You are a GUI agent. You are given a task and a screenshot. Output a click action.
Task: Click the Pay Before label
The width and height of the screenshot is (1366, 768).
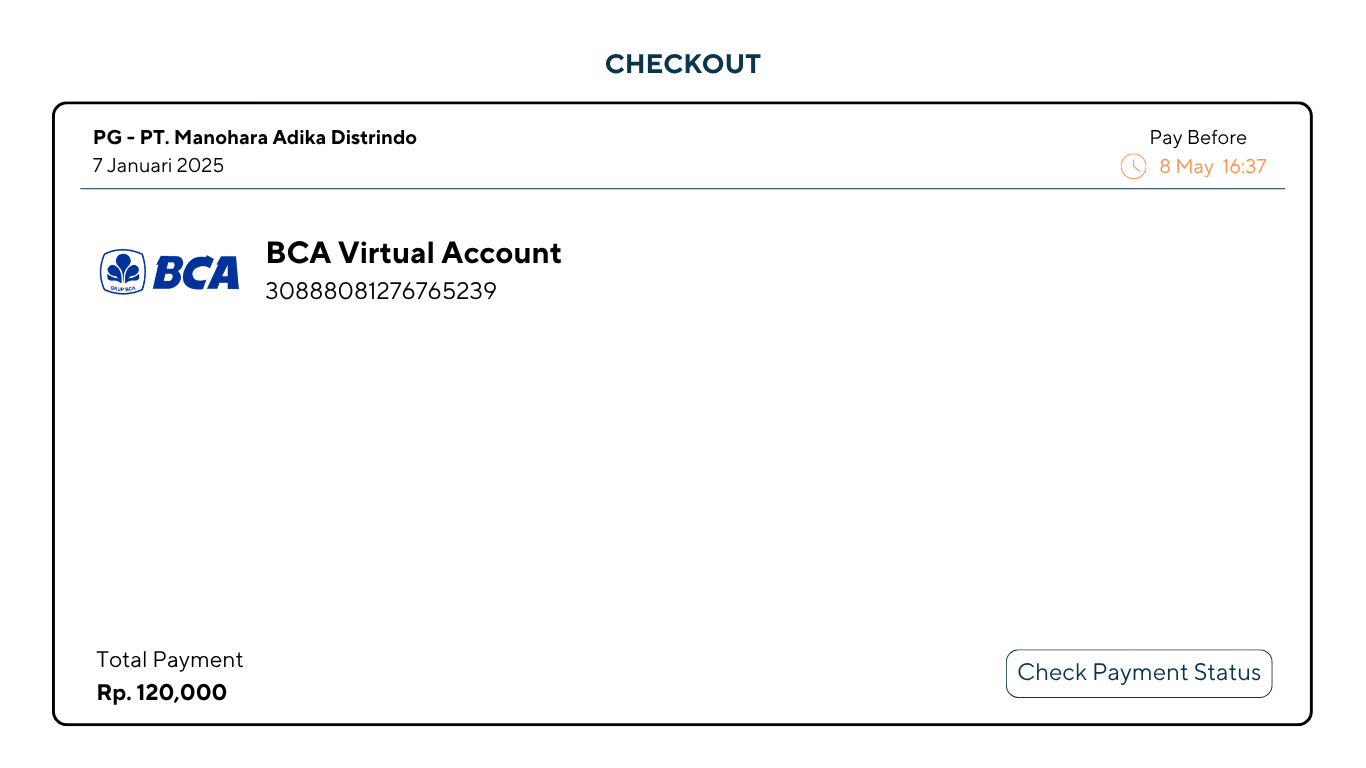pos(1198,138)
